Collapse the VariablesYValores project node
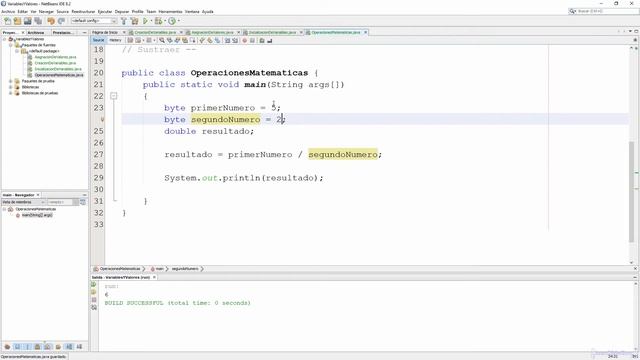This screenshot has height=360, width=640. click(4, 39)
